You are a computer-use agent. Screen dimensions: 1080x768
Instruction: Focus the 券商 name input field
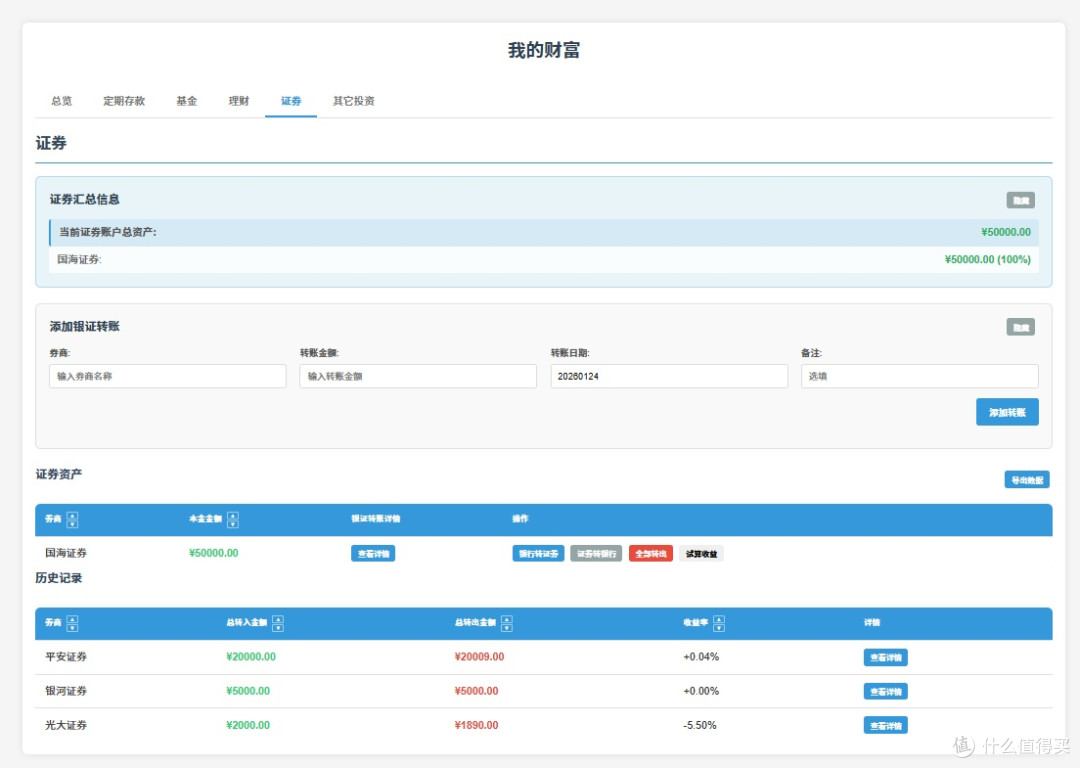click(x=167, y=376)
